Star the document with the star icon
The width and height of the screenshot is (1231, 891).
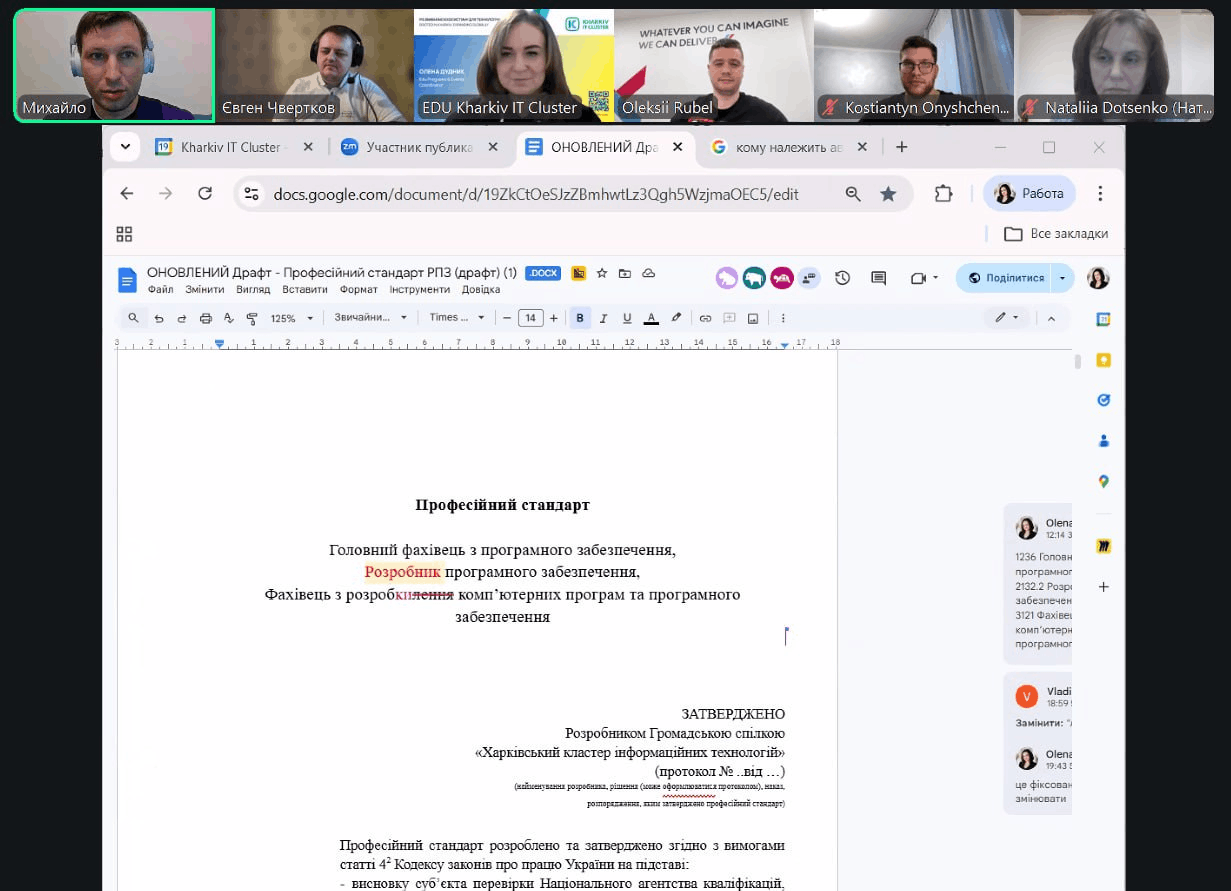pyautogui.click(x=602, y=273)
